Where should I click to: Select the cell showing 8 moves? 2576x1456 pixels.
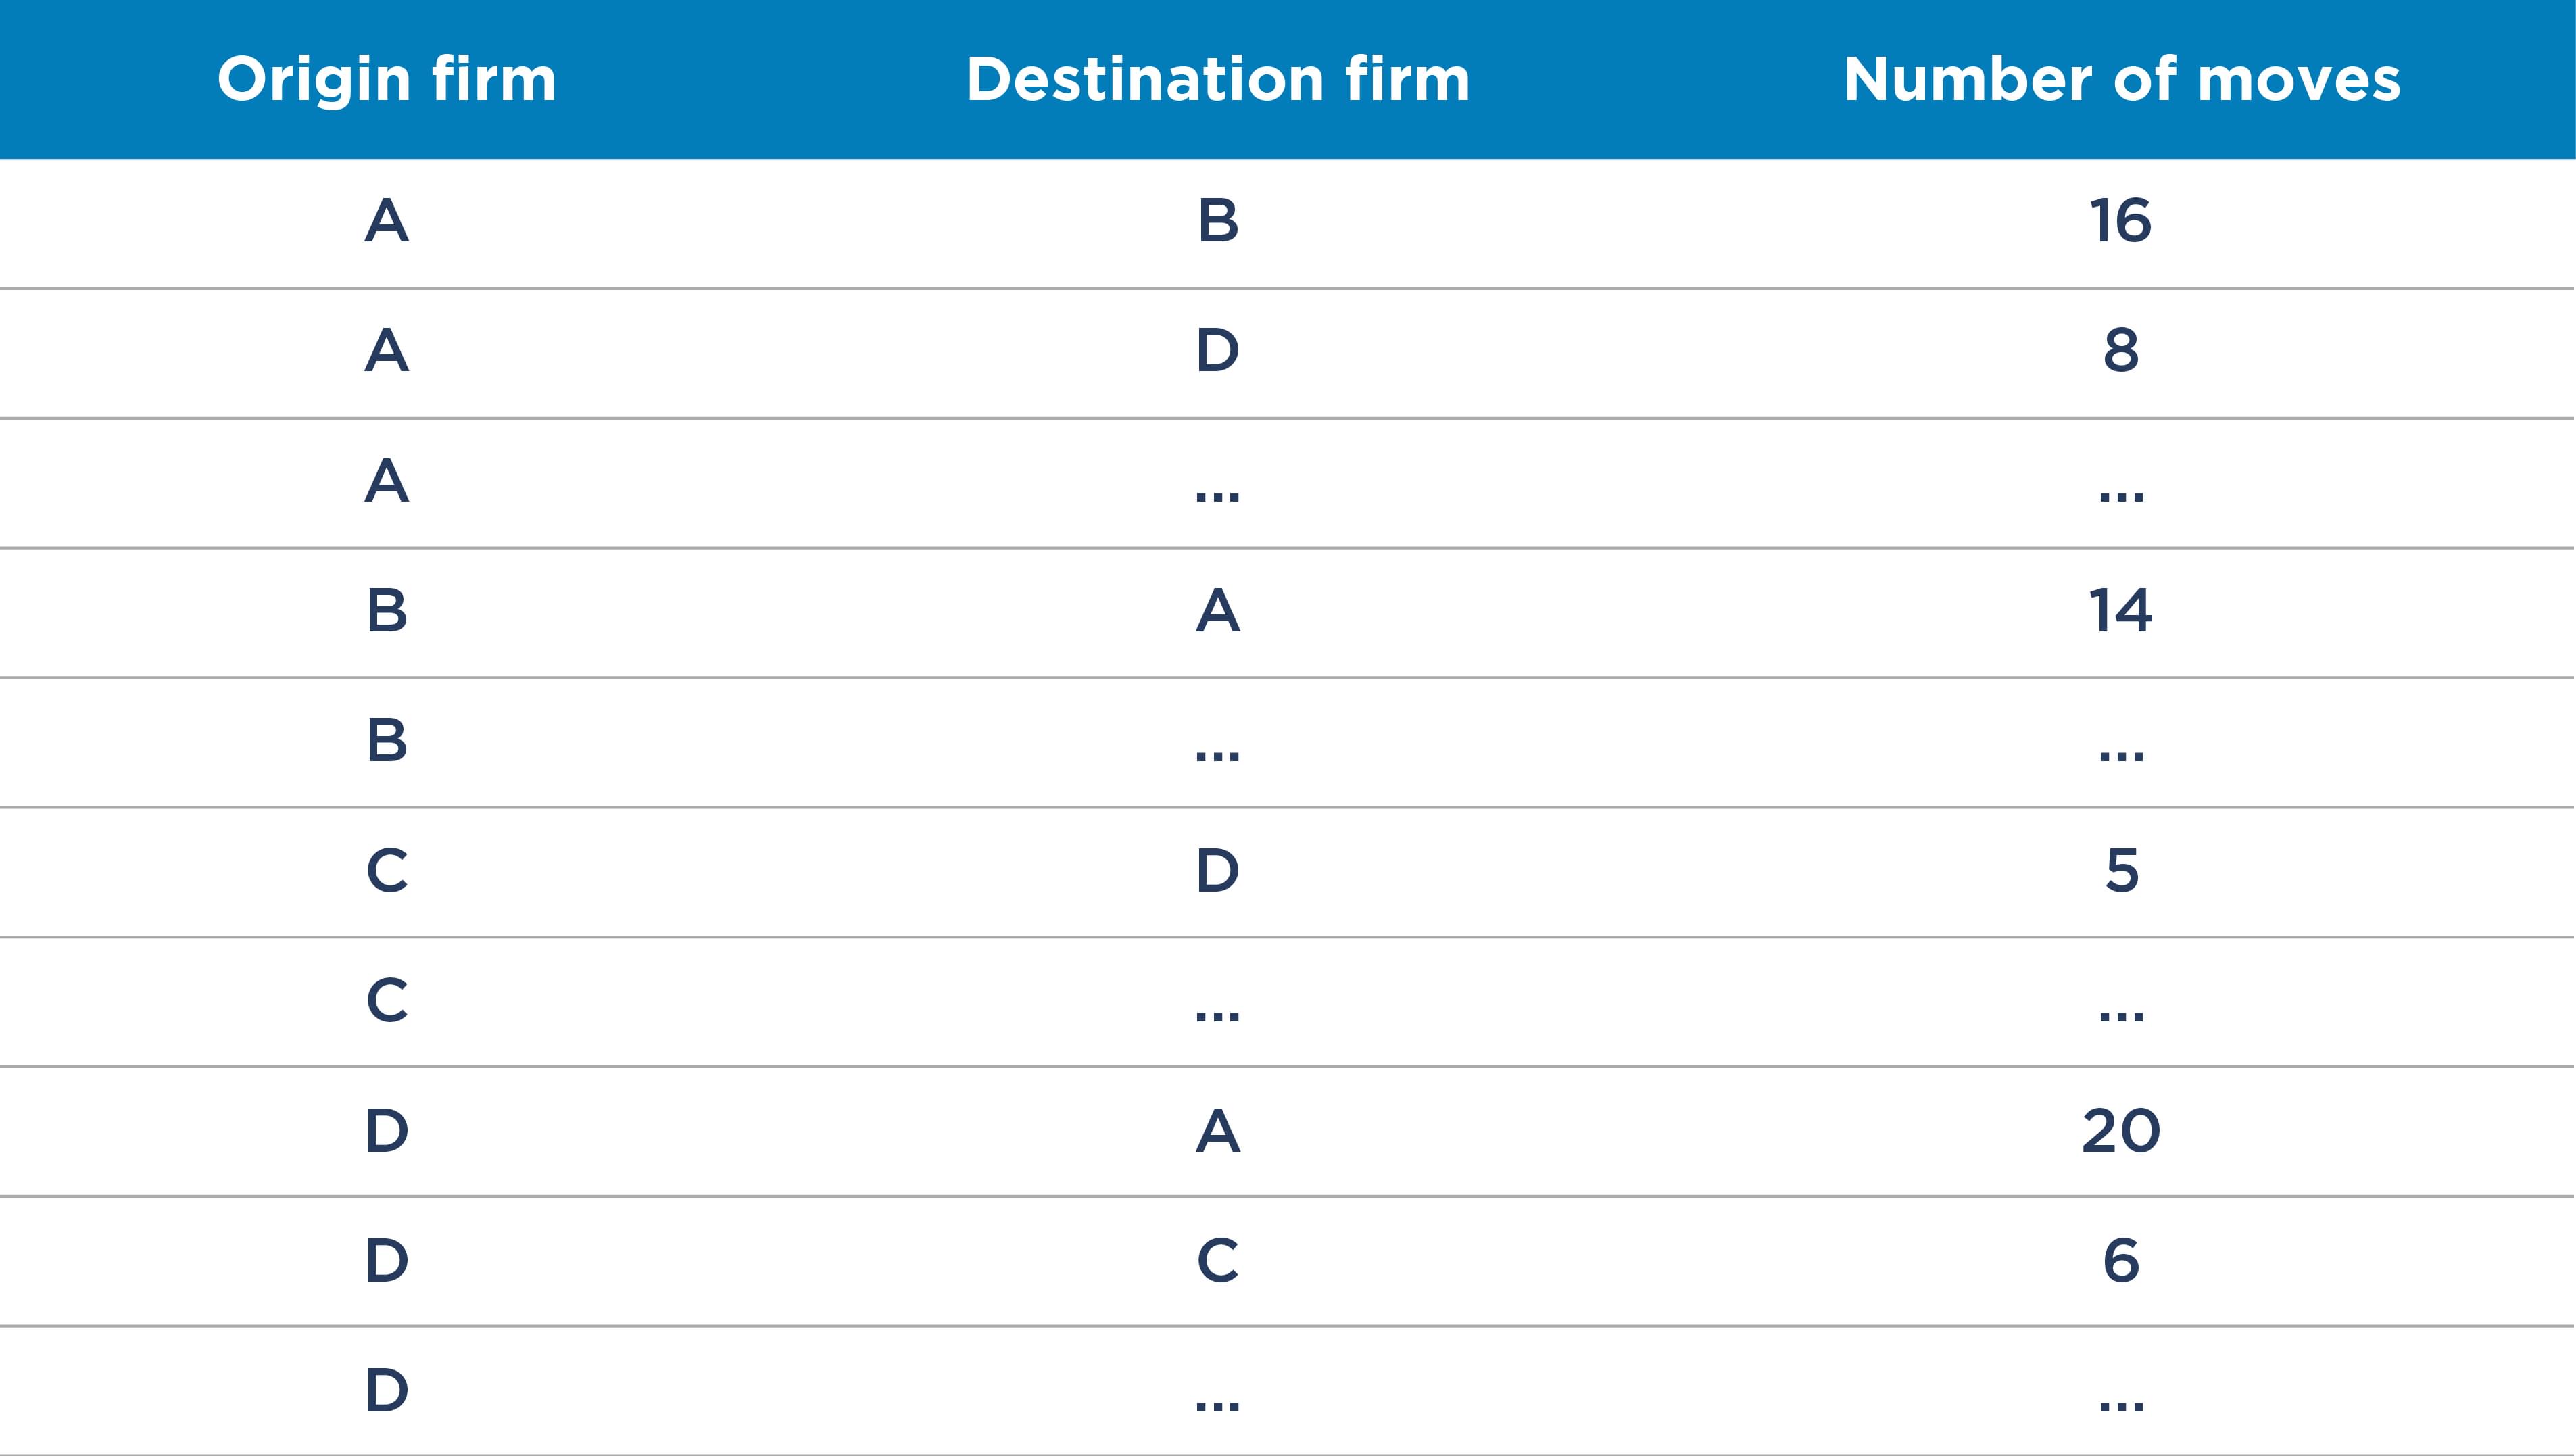(2120, 351)
